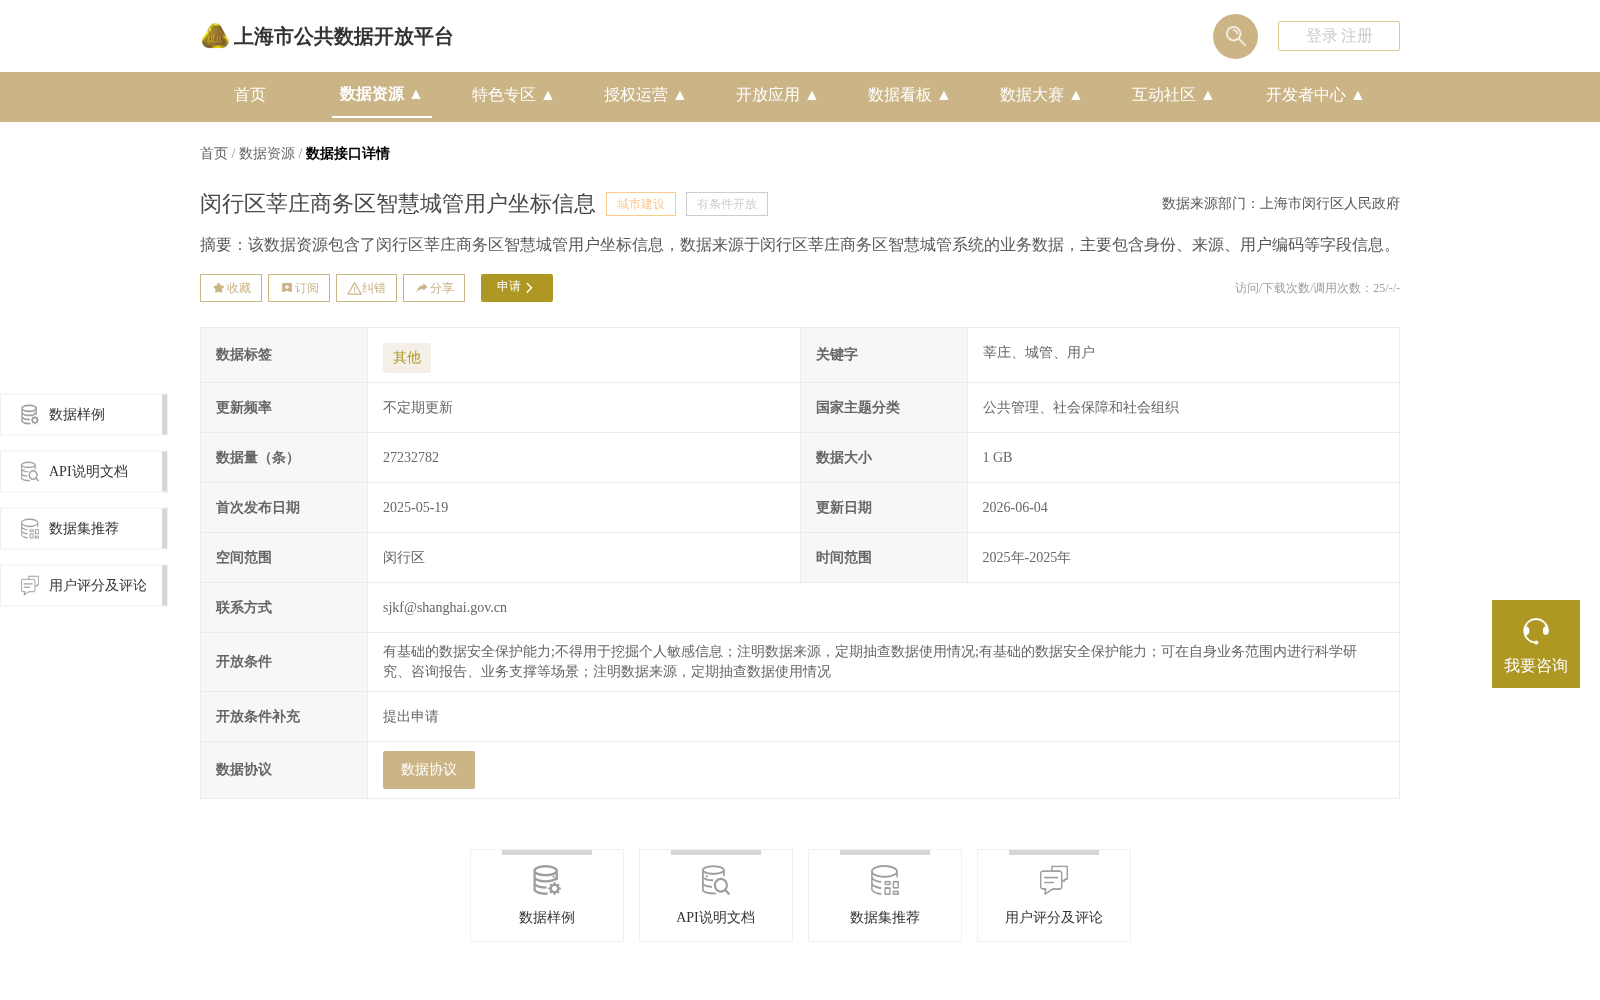Expand the 数据大赛 menu
Viewport: 1600px width, 1000px height.
[1041, 95]
